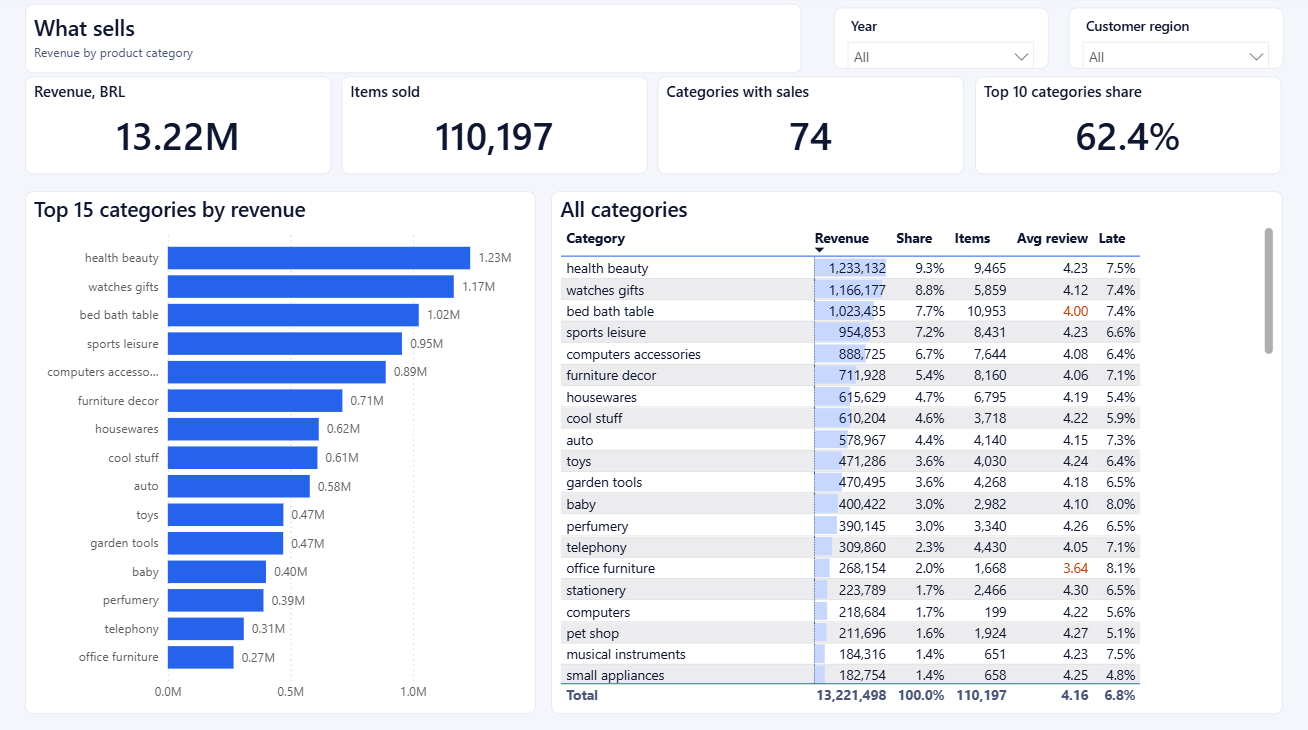Open the Year filter dropdown

(940, 57)
